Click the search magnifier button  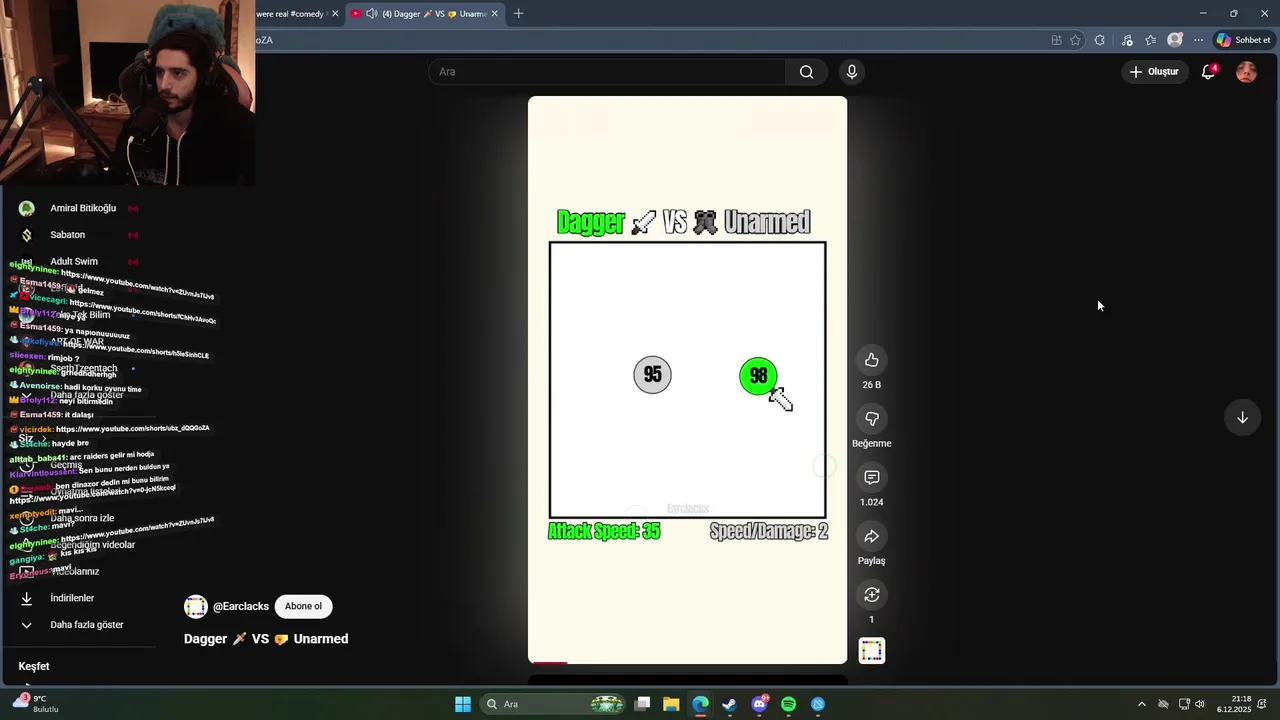[806, 72]
